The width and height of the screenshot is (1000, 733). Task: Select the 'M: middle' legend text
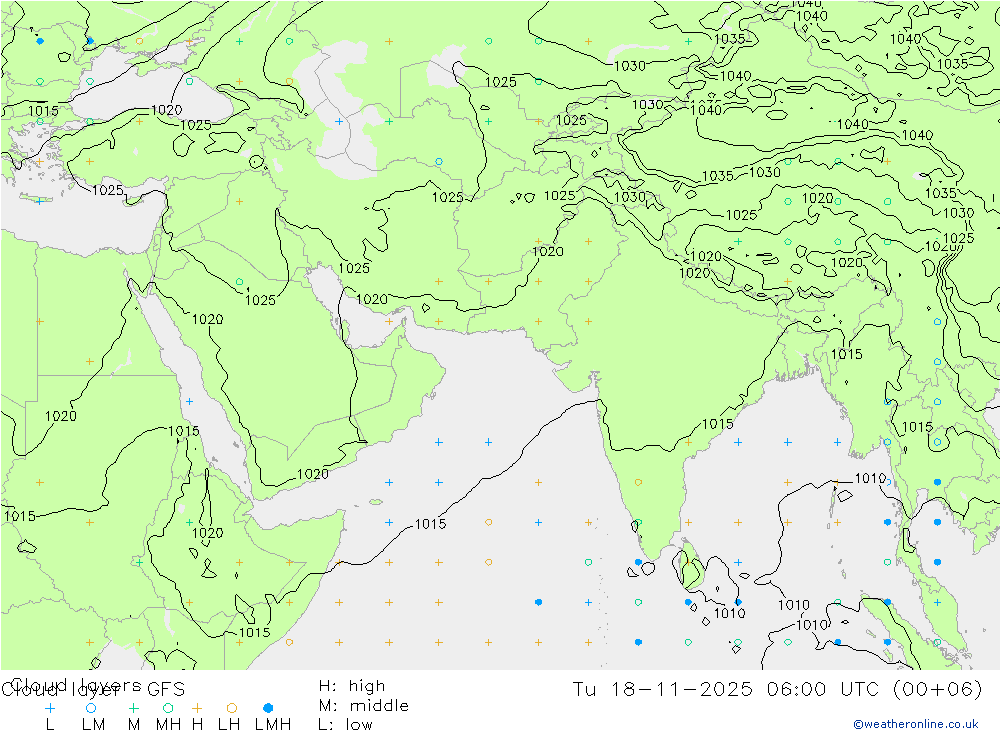[364, 706]
